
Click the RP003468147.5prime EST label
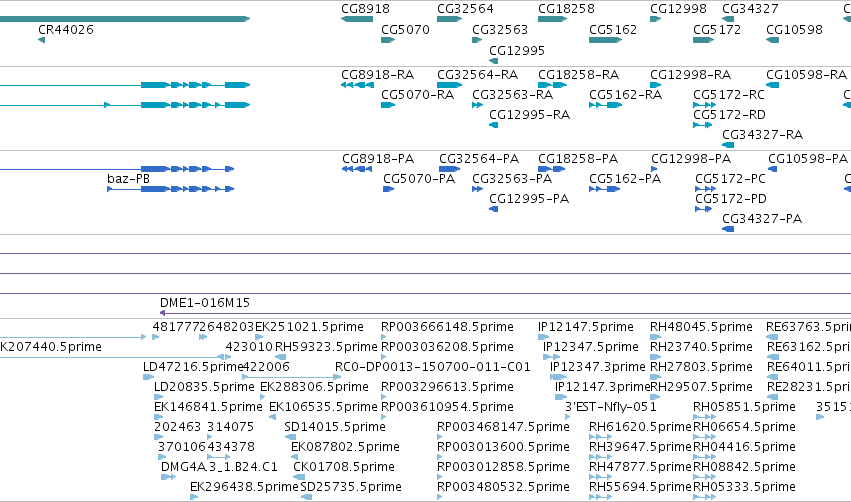coord(503,427)
